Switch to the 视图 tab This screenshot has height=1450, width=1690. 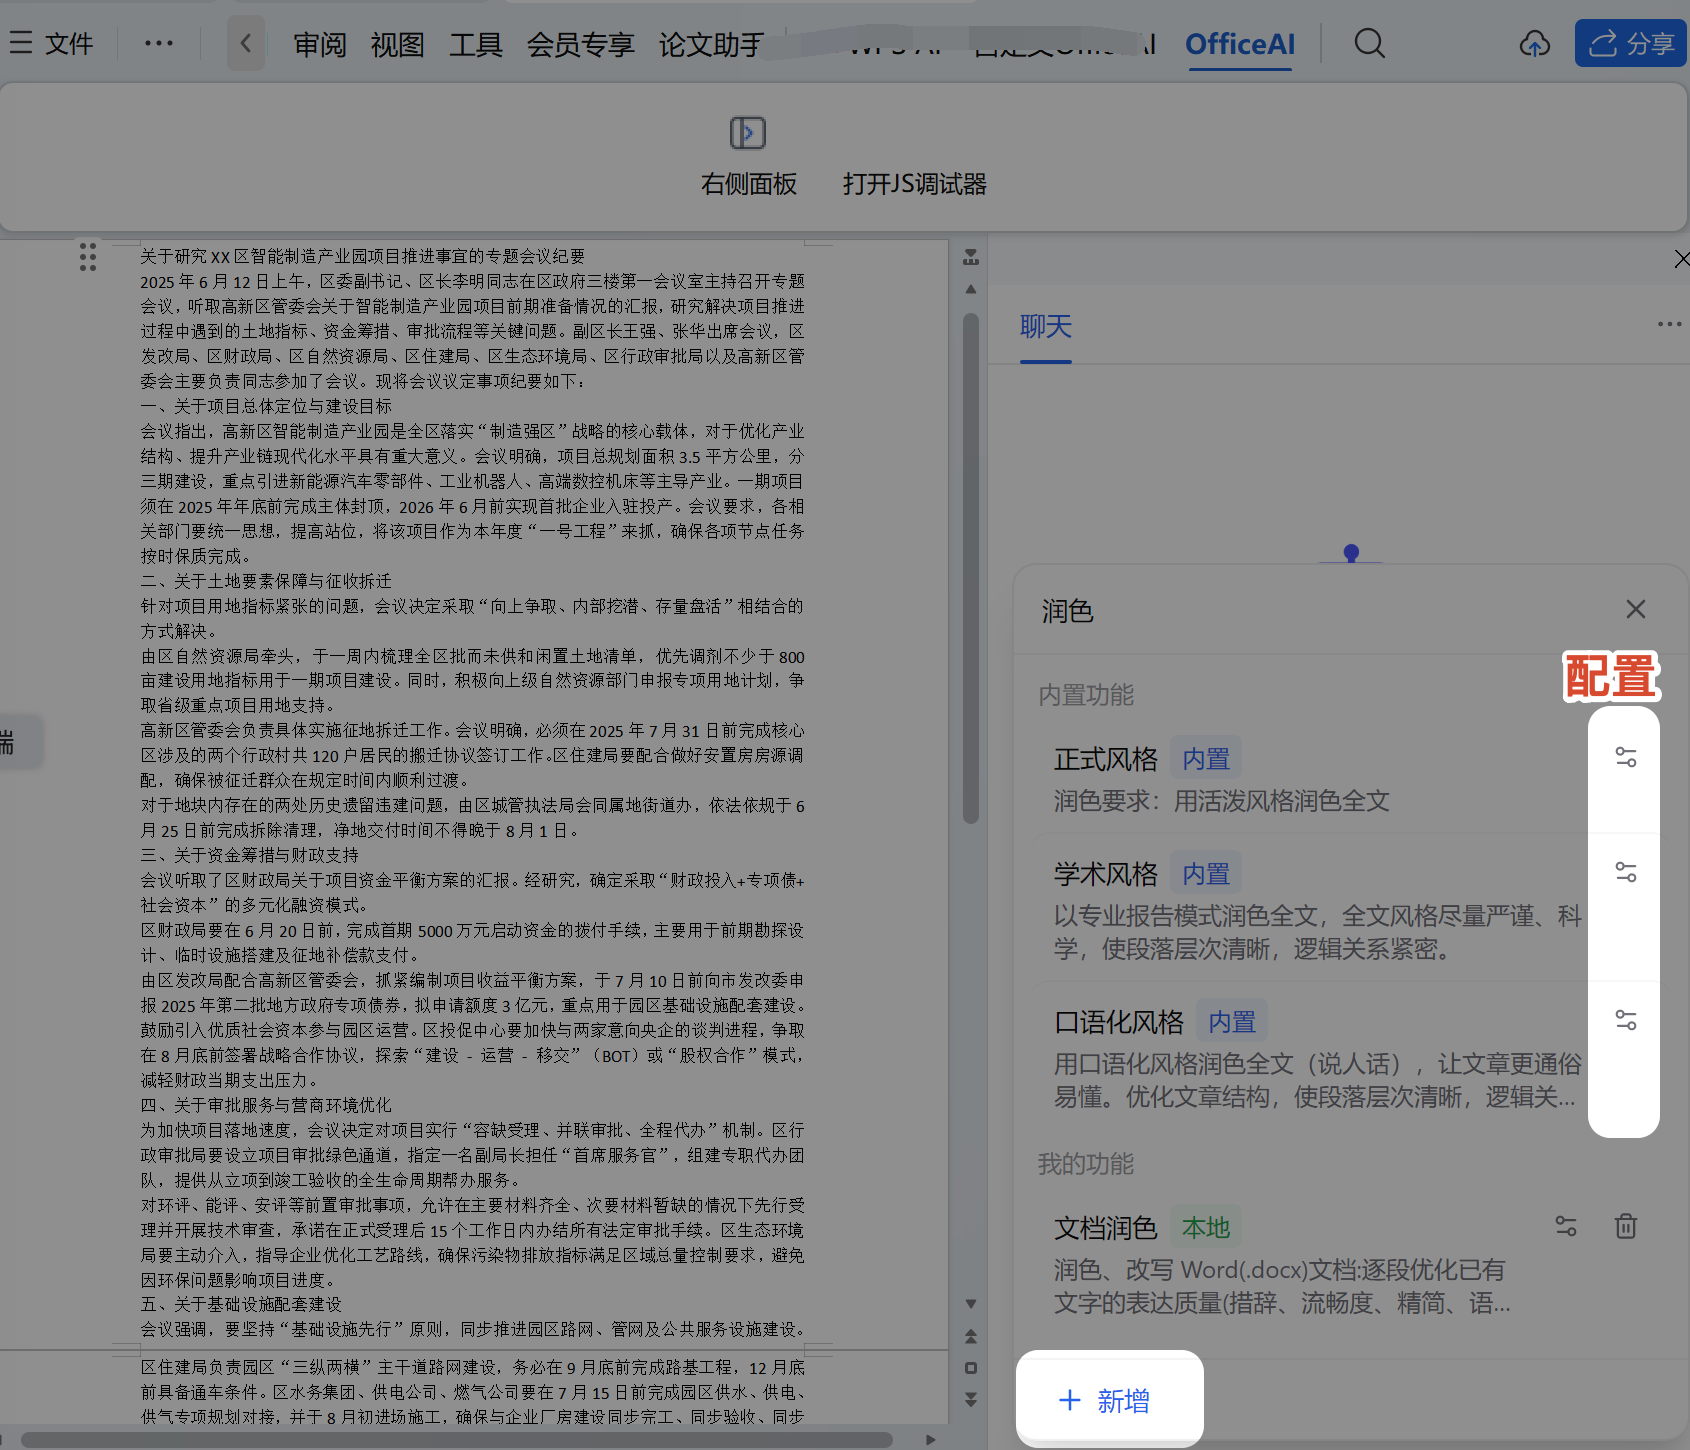(398, 44)
